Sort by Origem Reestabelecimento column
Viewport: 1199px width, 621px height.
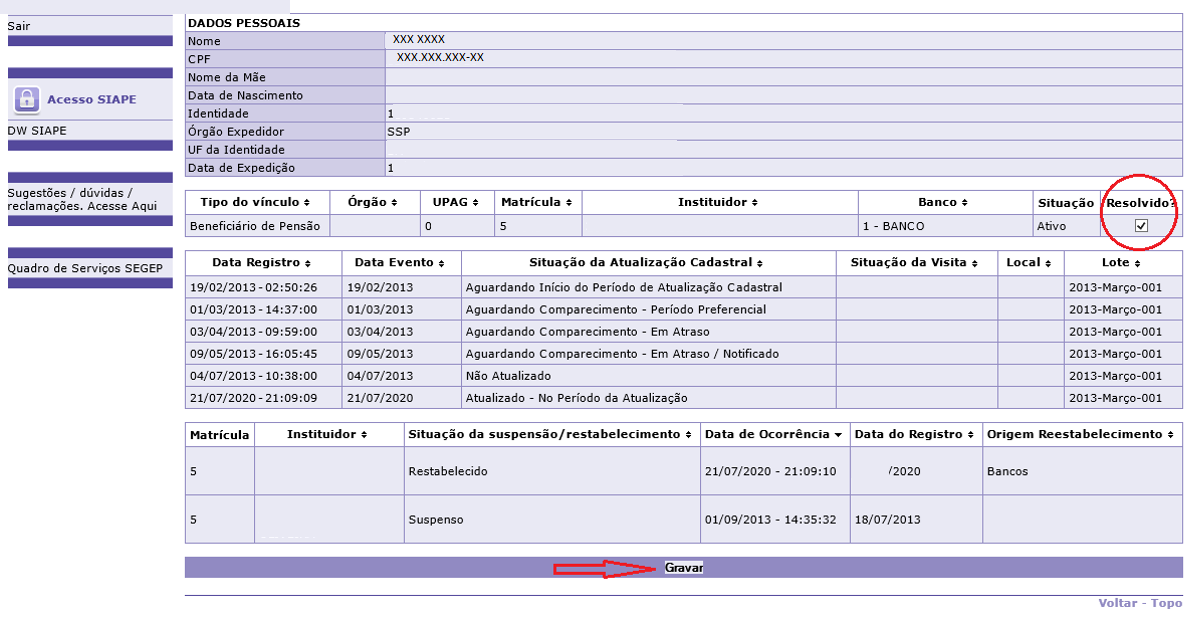(x=1080, y=434)
